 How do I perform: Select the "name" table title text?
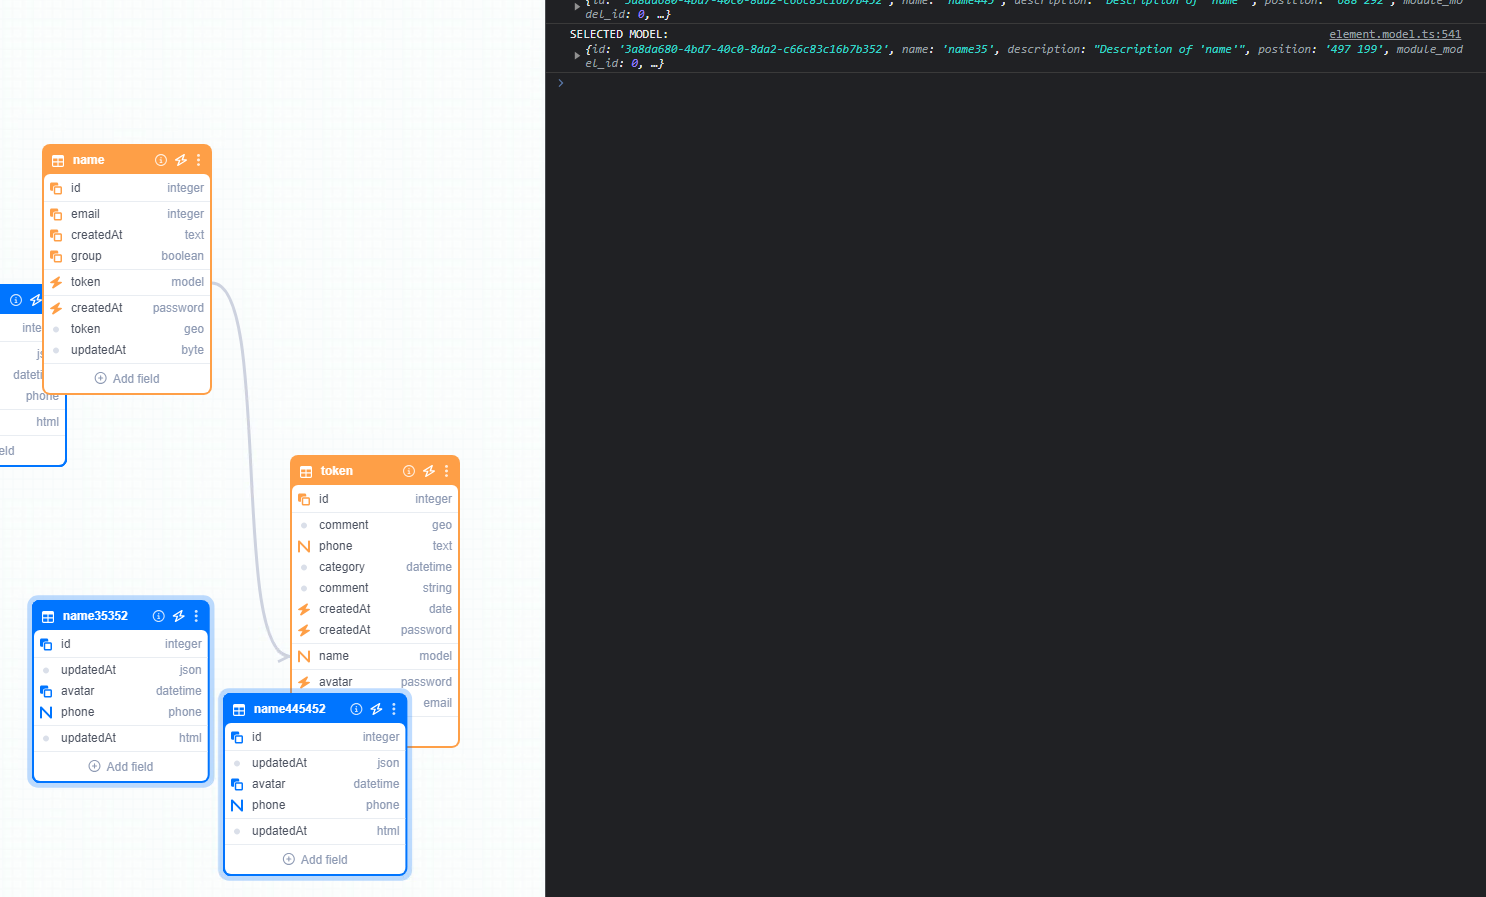click(88, 160)
